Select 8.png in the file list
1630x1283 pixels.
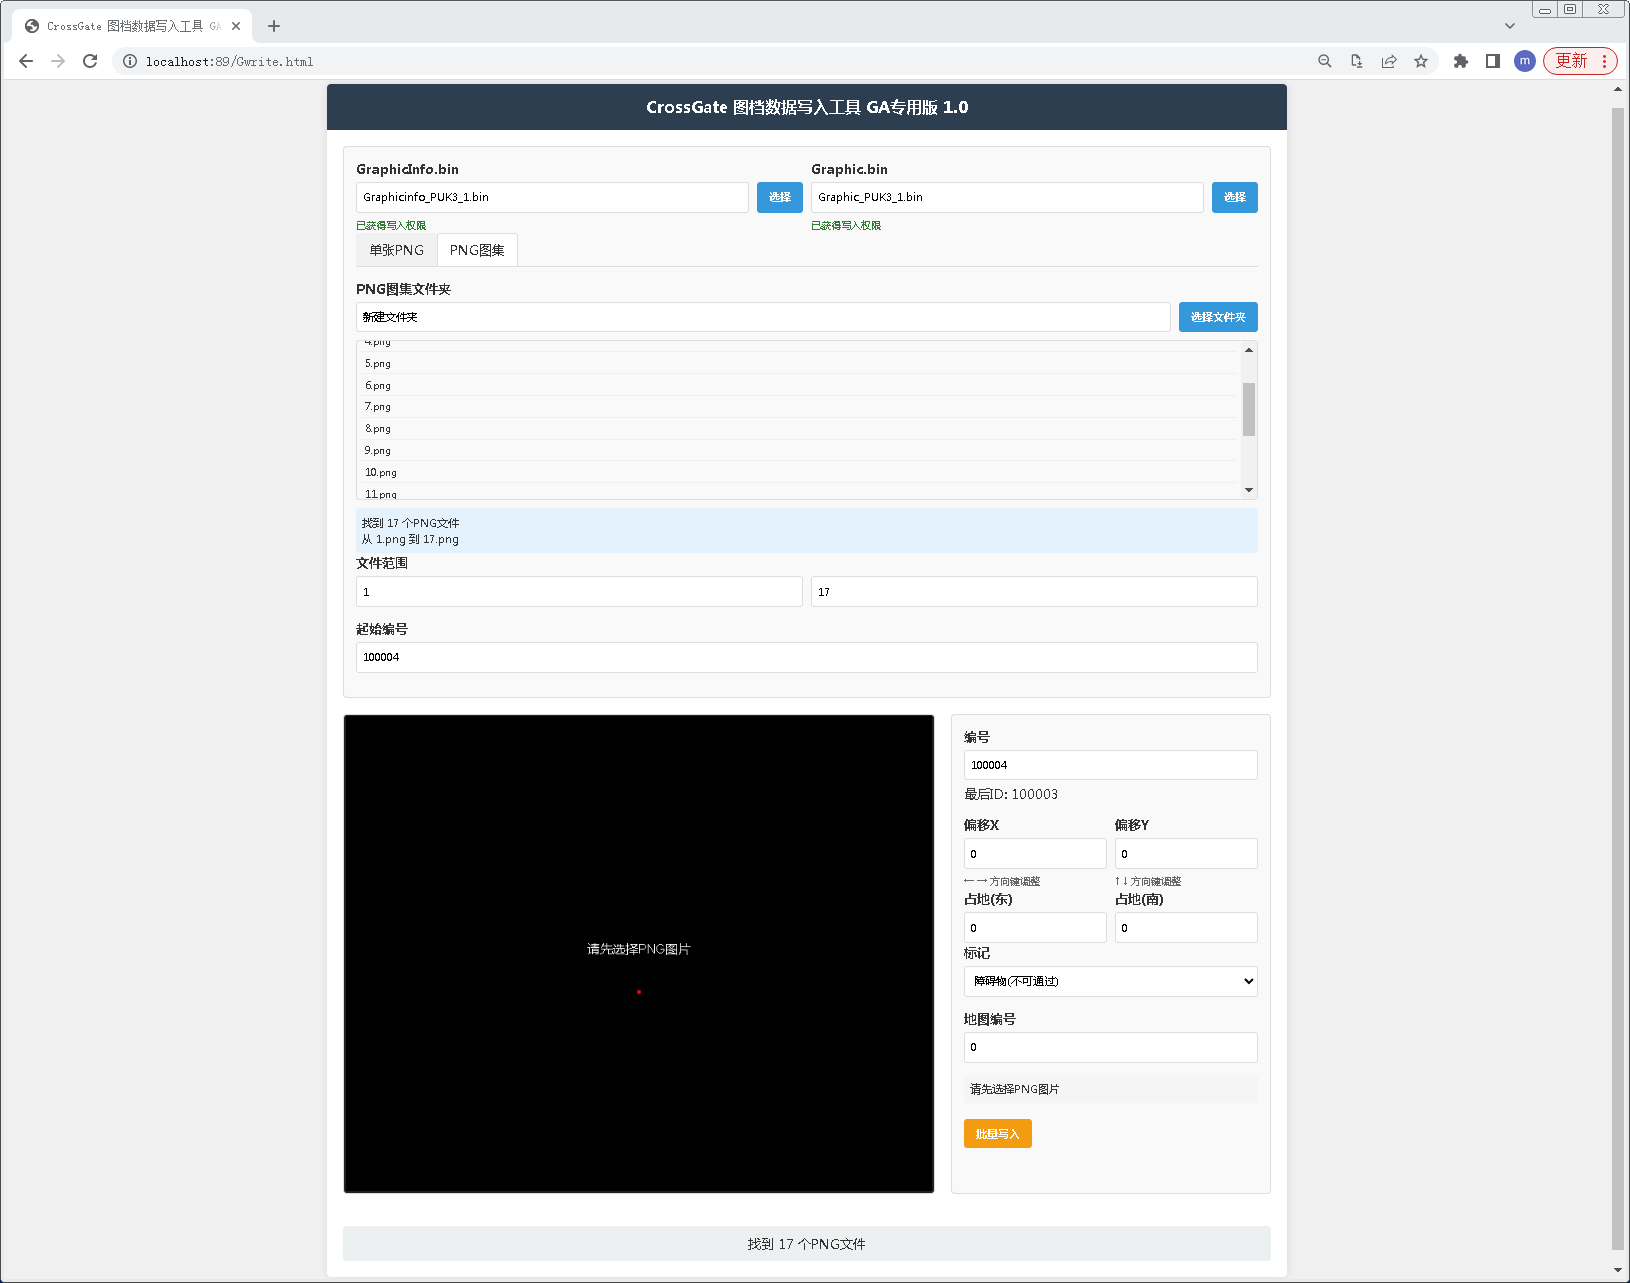click(798, 429)
